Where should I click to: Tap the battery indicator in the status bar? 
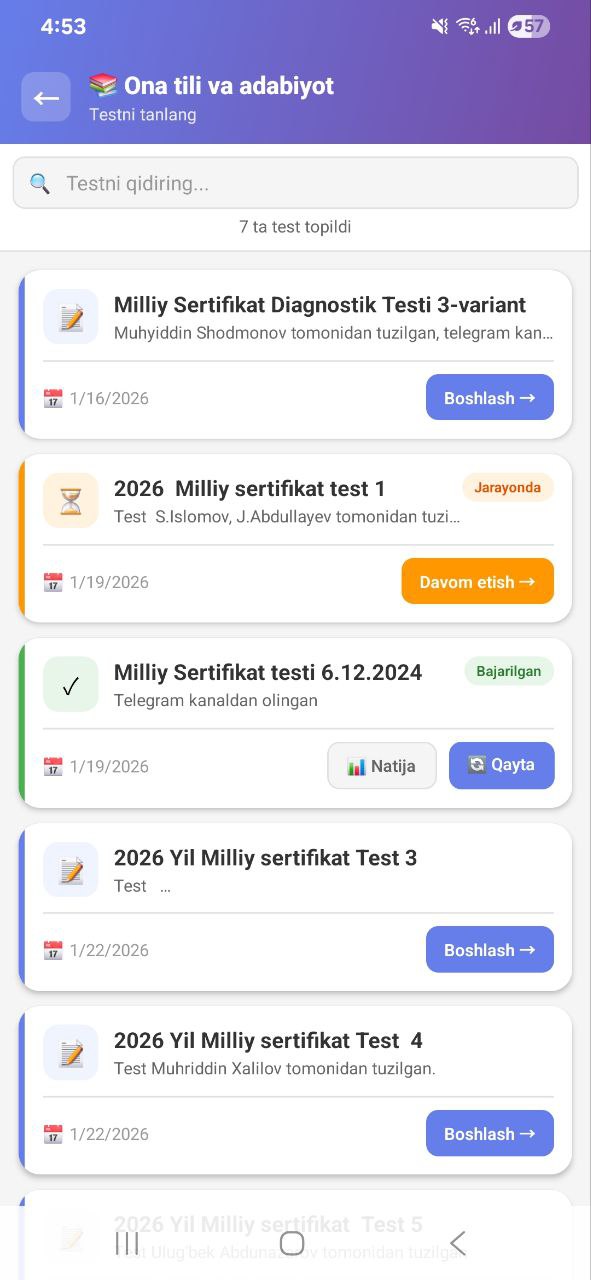click(526, 27)
